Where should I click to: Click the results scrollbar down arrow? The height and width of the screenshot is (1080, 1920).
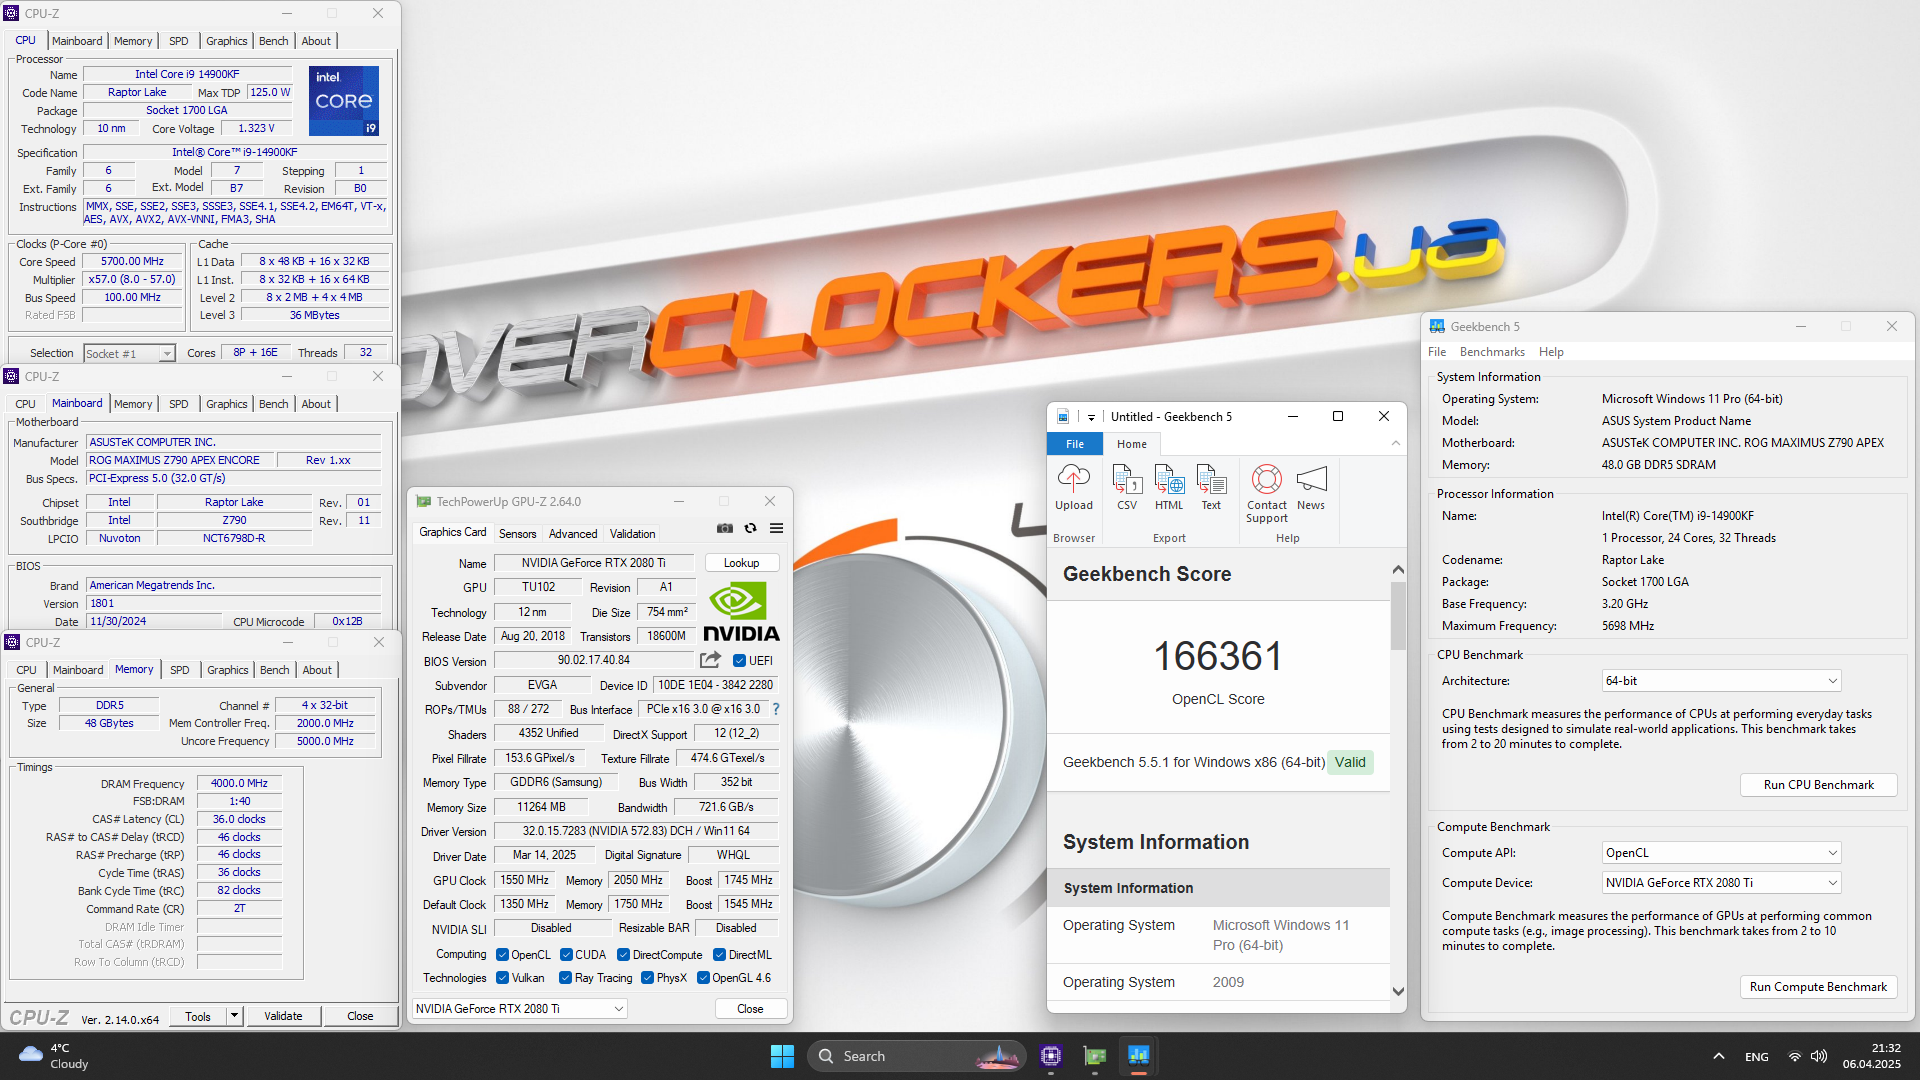(x=1398, y=992)
